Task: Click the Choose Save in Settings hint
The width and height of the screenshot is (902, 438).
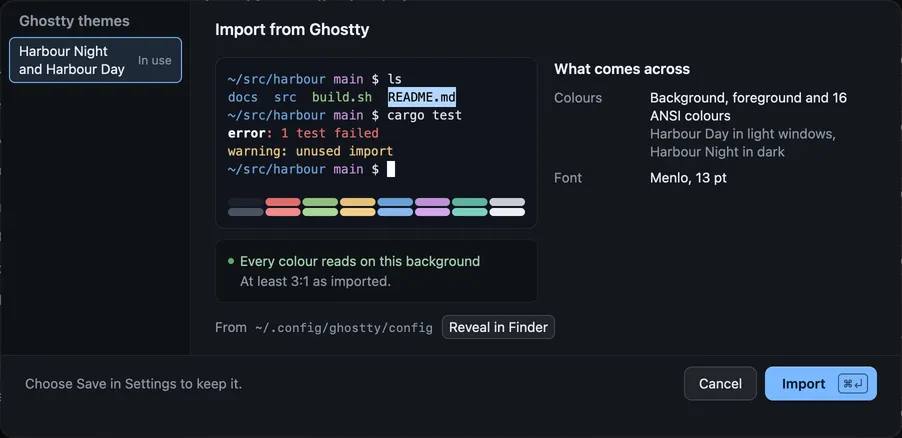Action: pos(133,384)
